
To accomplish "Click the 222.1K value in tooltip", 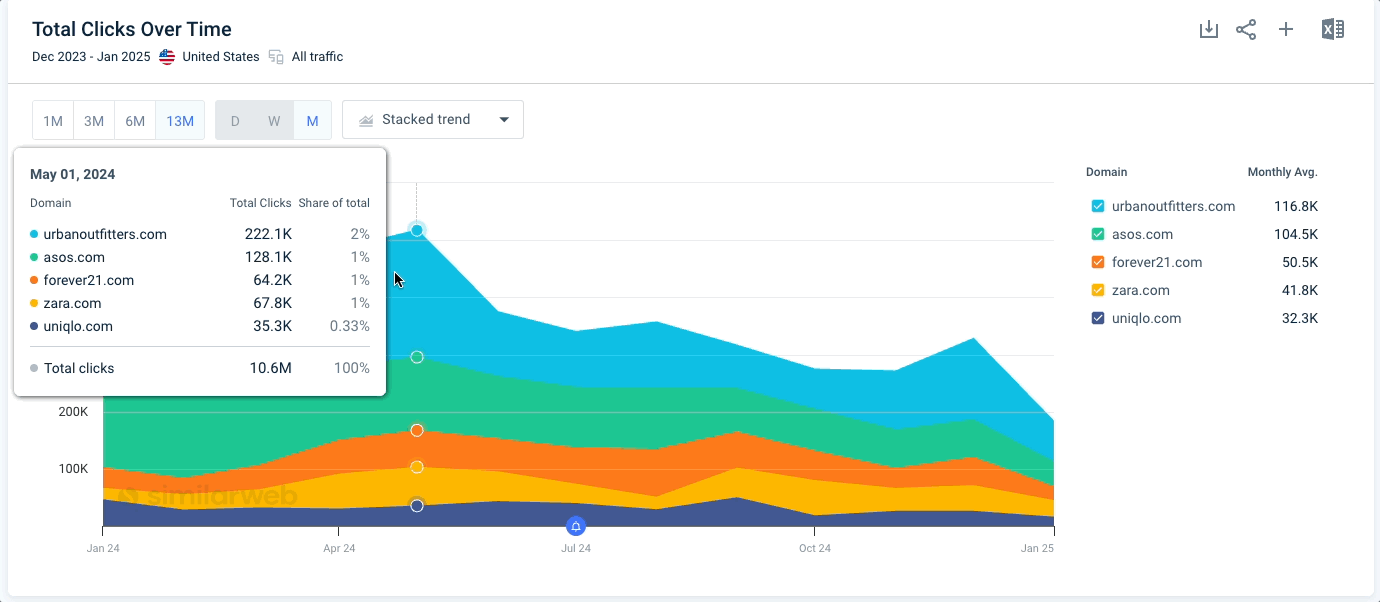I will [268, 234].
